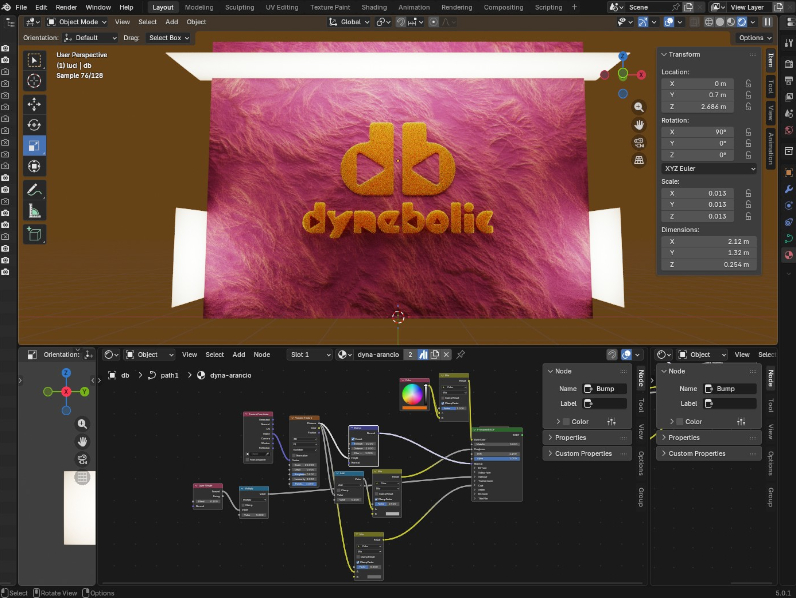Toggle the Color checkbox in Node panel
796x598 pixels.
point(566,421)
